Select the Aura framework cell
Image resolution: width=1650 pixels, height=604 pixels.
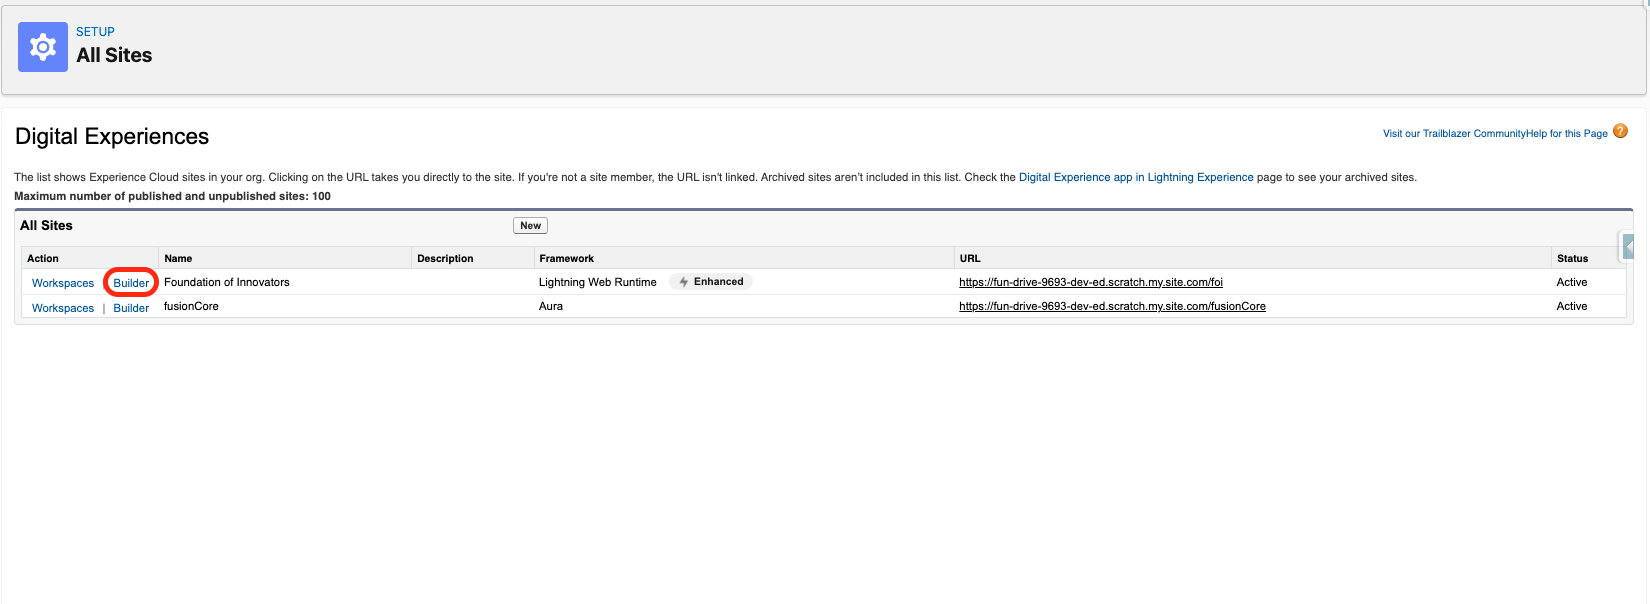551,306
